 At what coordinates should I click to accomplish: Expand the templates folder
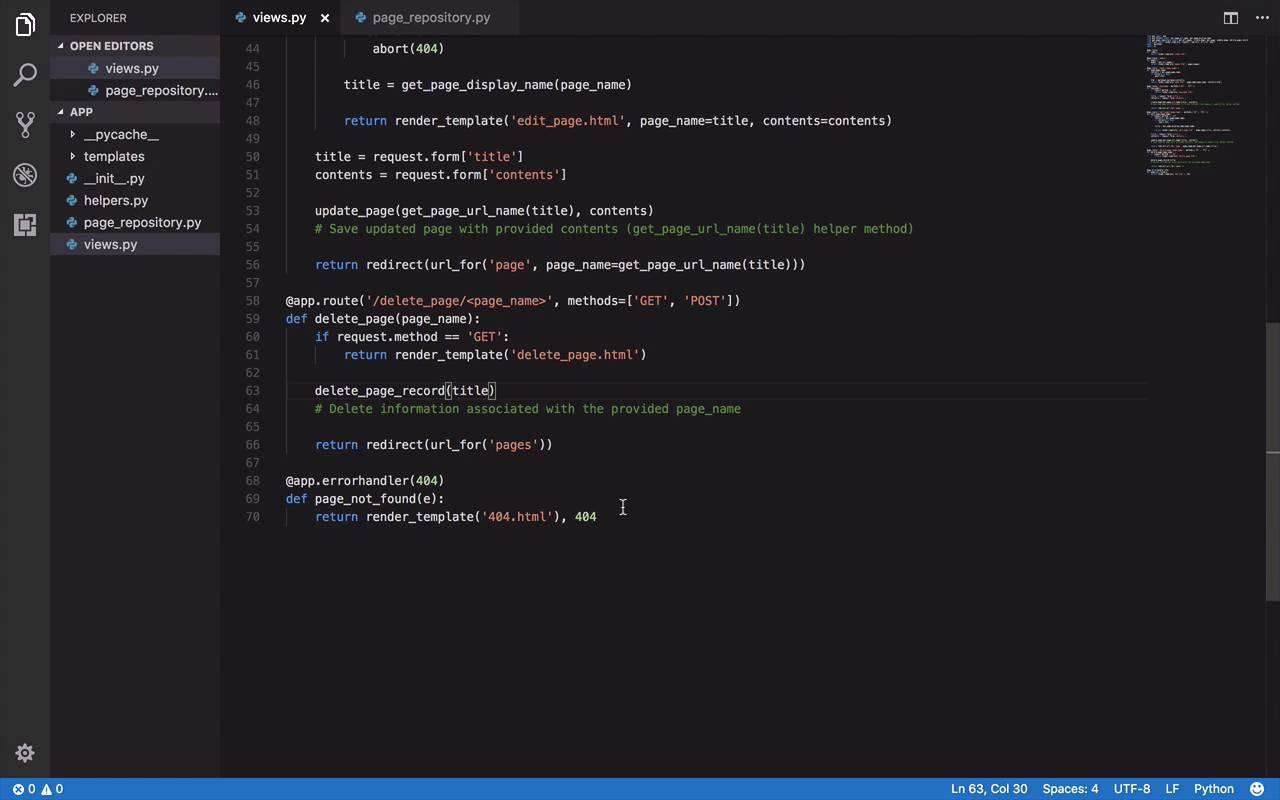click(x=114, y=156)
